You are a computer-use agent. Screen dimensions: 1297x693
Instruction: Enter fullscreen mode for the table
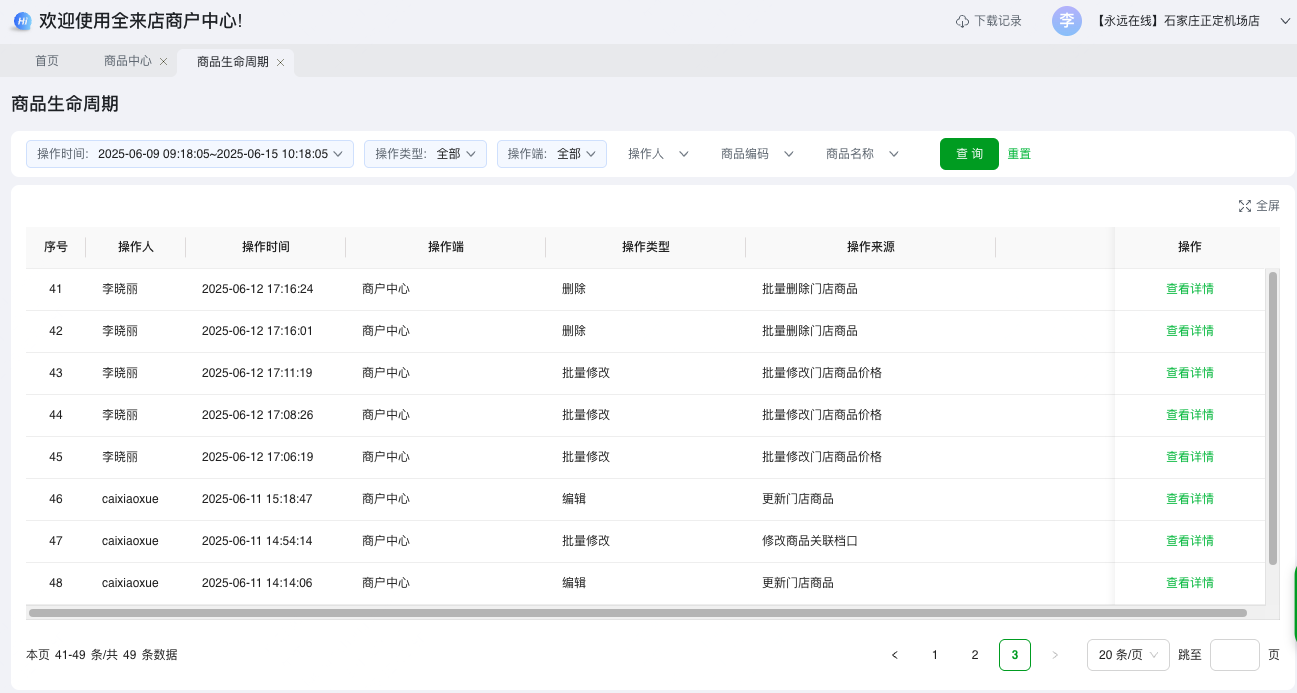[x=1259, y=206]
